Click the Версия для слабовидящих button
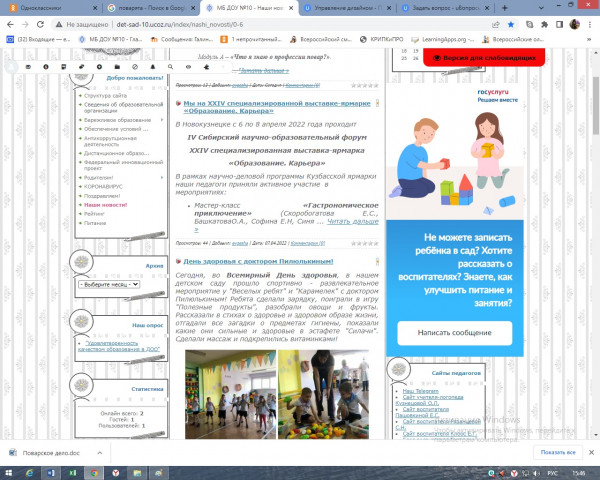 (484, 58)
